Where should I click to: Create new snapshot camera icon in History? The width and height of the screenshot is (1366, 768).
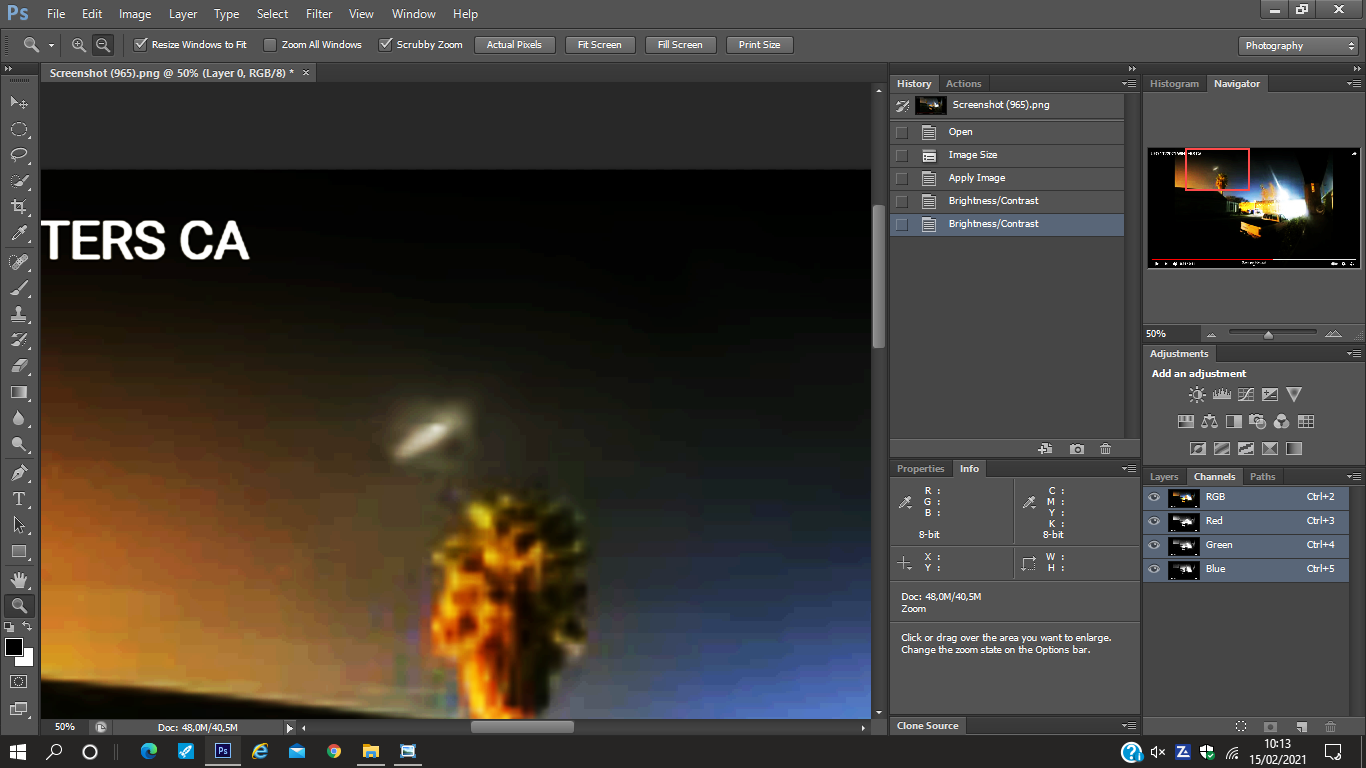(x=1076, y=449)
